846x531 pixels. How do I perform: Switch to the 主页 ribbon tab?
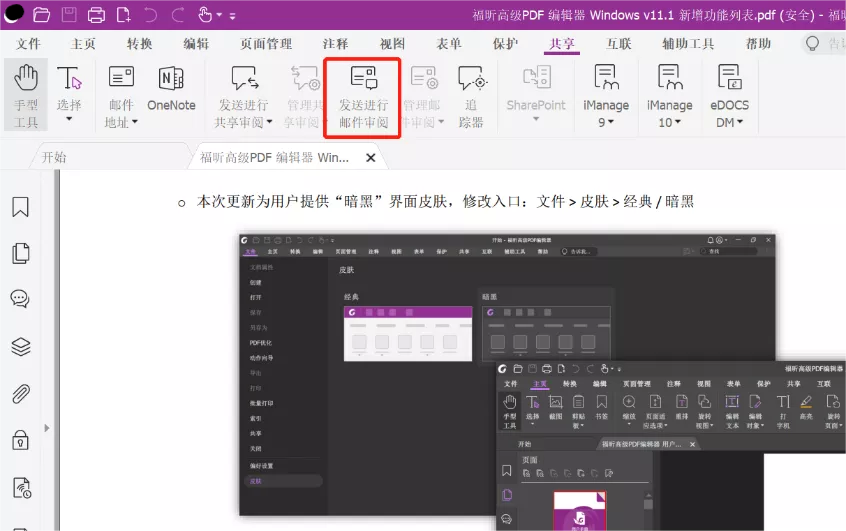[83, 44]
